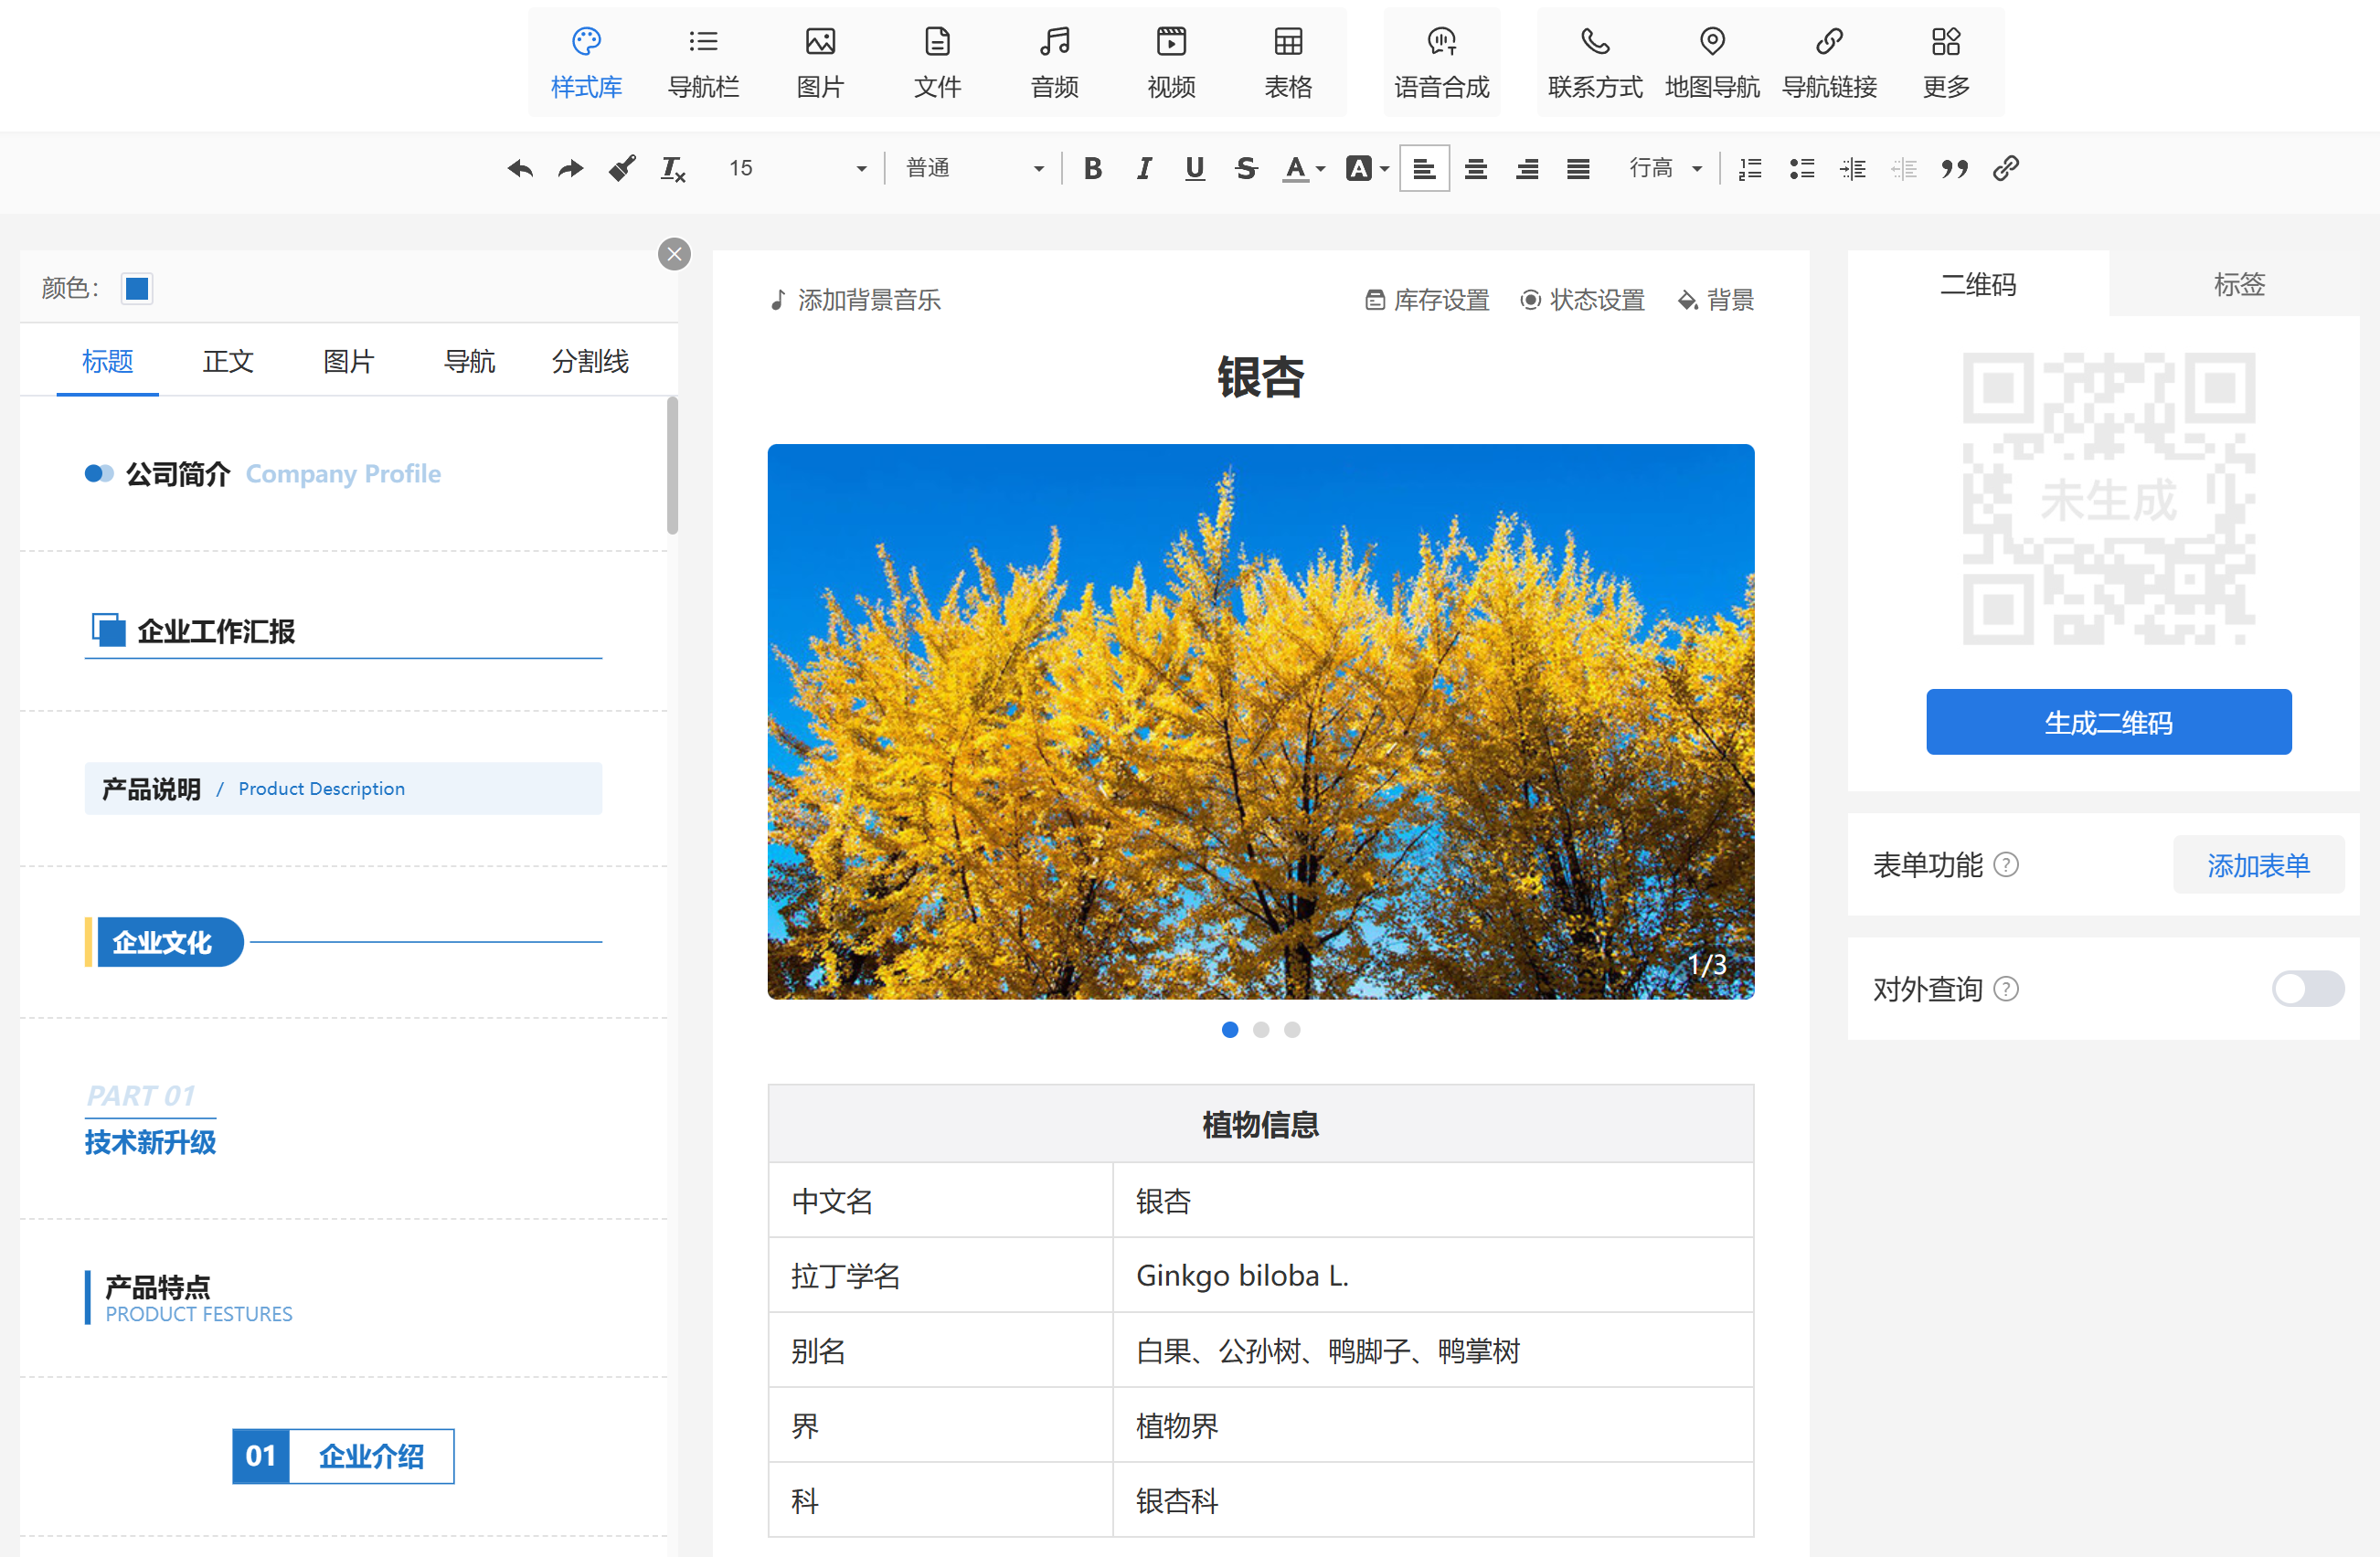This screenshot has height=1557, width=2380.
Task: Justify the text
Action: tap(1578, 169)
